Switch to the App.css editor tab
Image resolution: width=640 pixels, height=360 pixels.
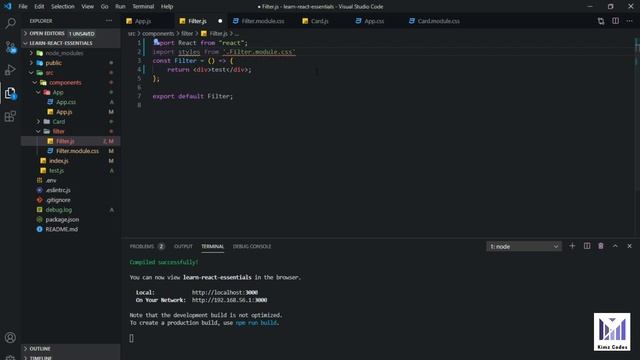pos(374,21)
